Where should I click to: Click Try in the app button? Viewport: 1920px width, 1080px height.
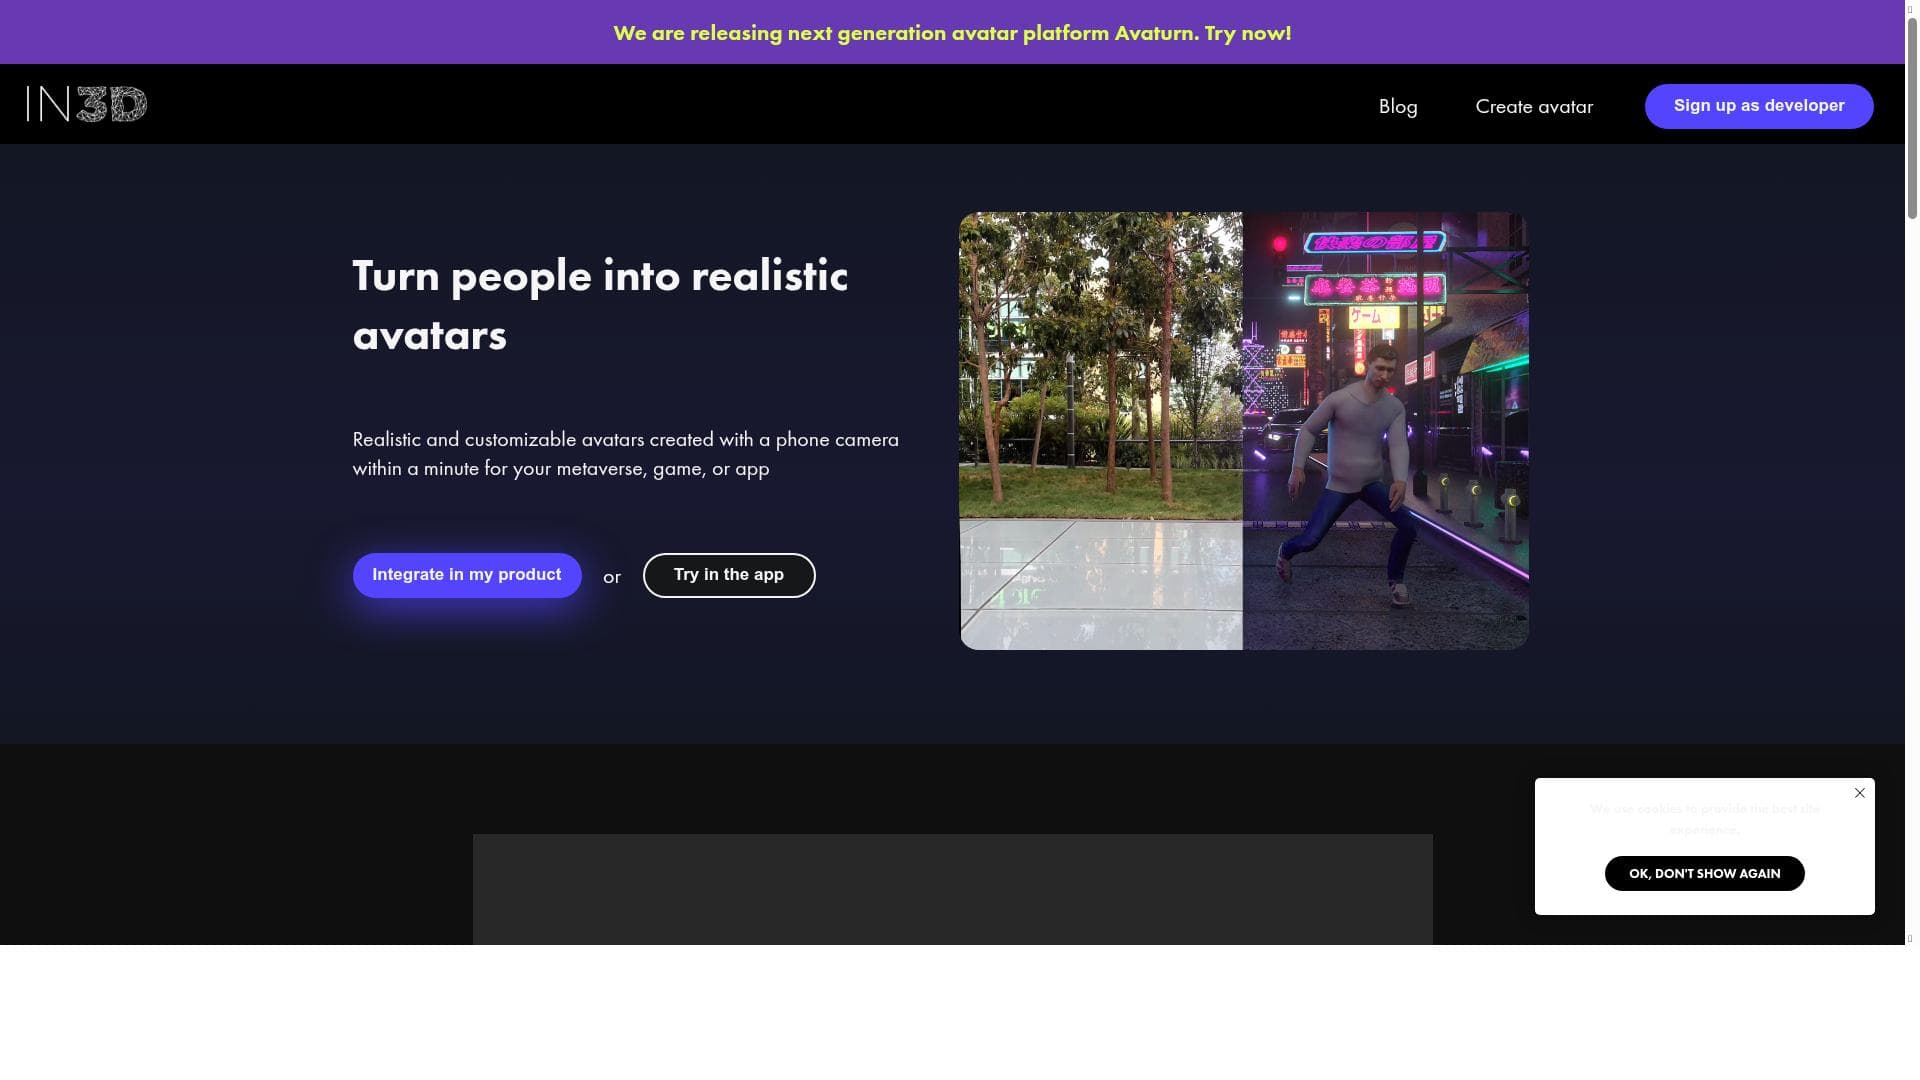[x=728, y=575]
